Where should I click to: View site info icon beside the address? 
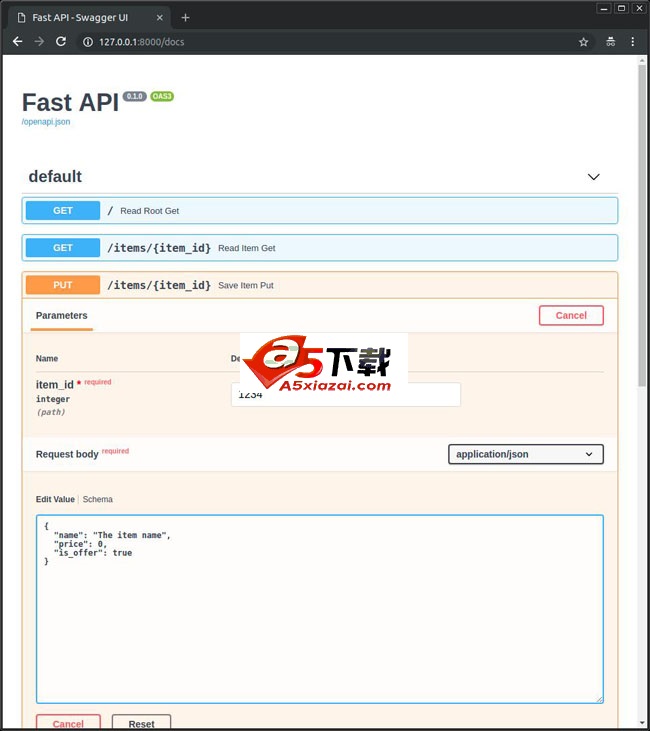click(x=88, y=42)
